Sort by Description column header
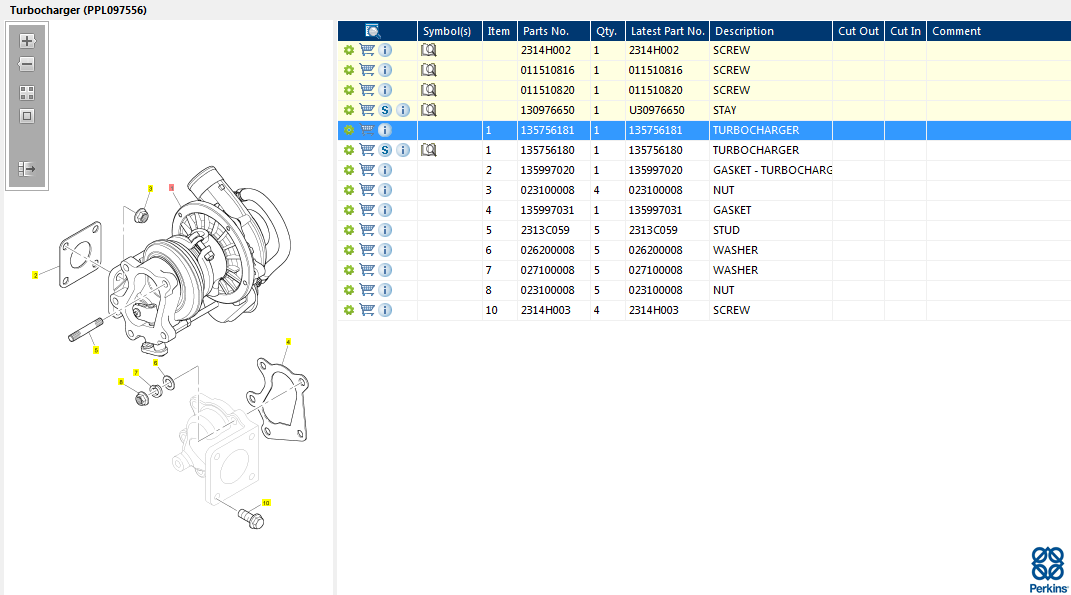The width and height of the screenshot is (1071, 595). [770, 31]
